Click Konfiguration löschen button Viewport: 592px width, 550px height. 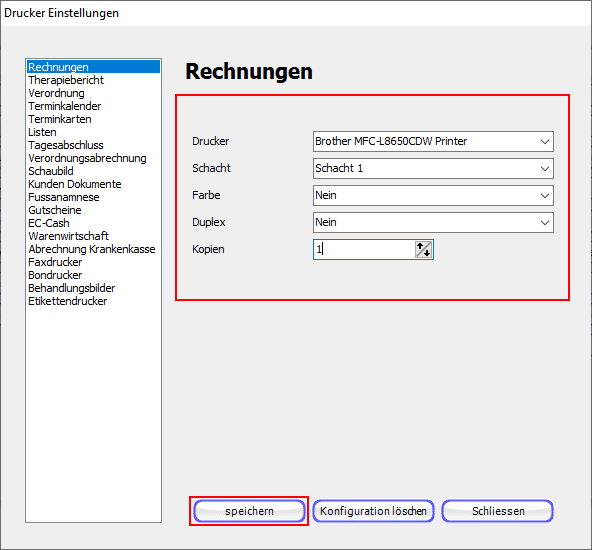[x=373, y=511]
